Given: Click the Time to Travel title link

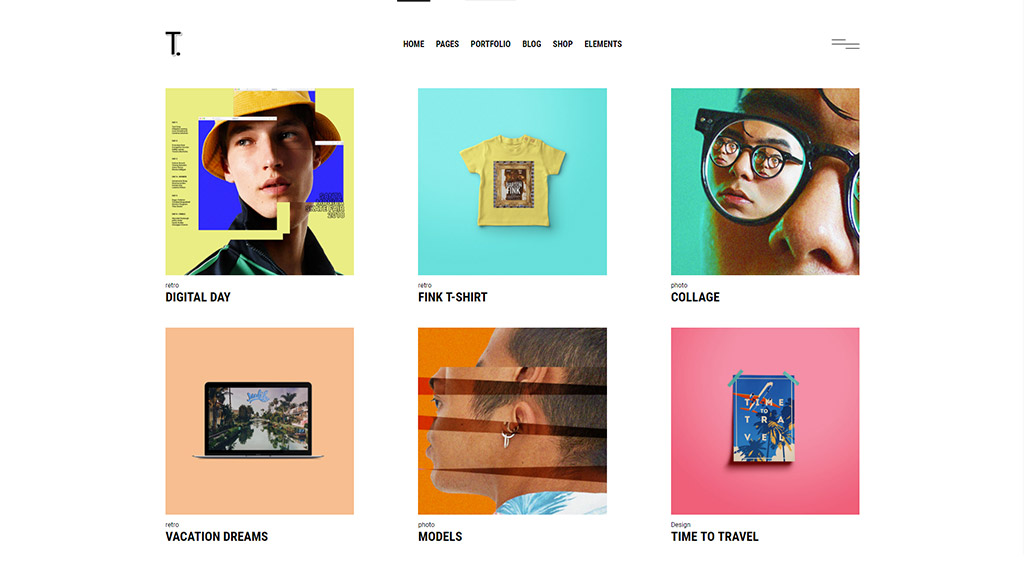Looking at the screenshot, I should [714, 537].
